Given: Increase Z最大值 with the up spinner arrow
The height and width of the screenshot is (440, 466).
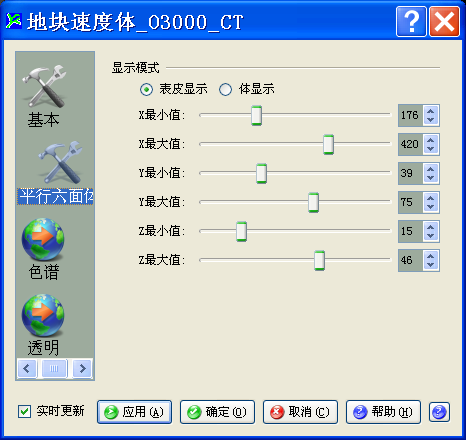Looking at the screenshot, I should (431, 256).
